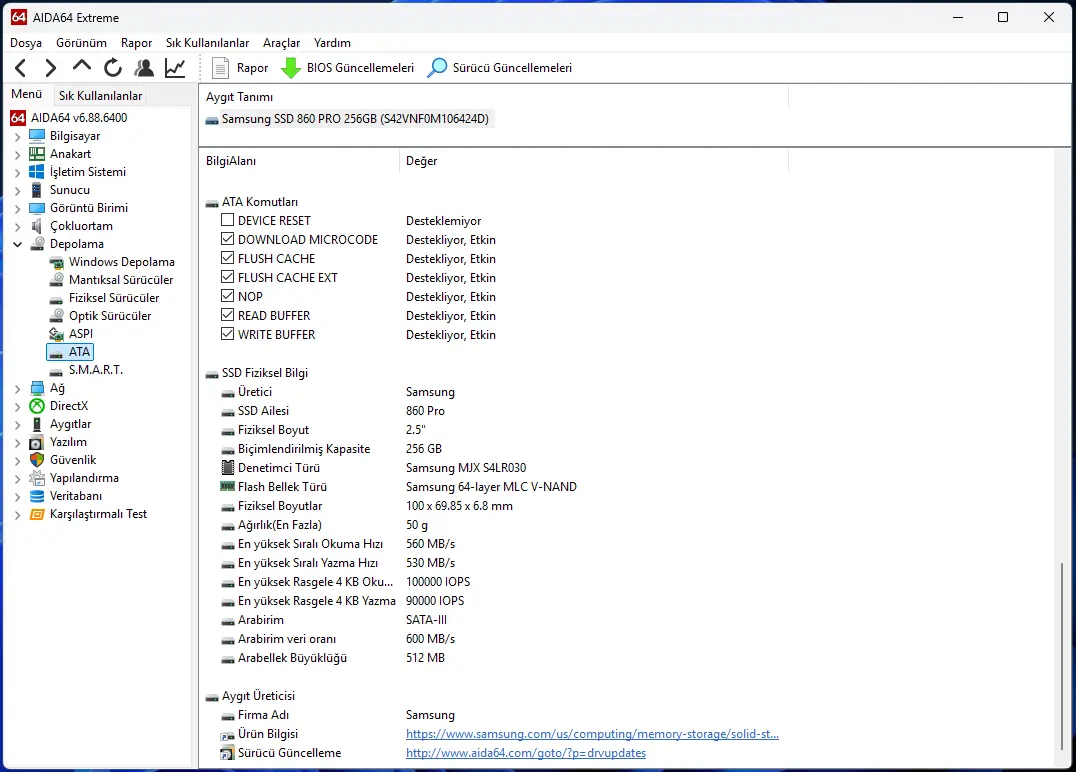Open the user profile toolbar icon
Screen dimensions: 1076x772
144,68
